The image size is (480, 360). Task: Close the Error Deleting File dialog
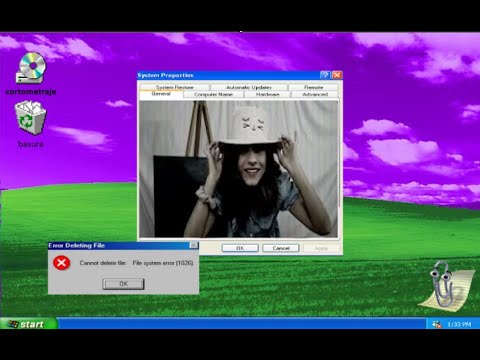coord(194,245)
